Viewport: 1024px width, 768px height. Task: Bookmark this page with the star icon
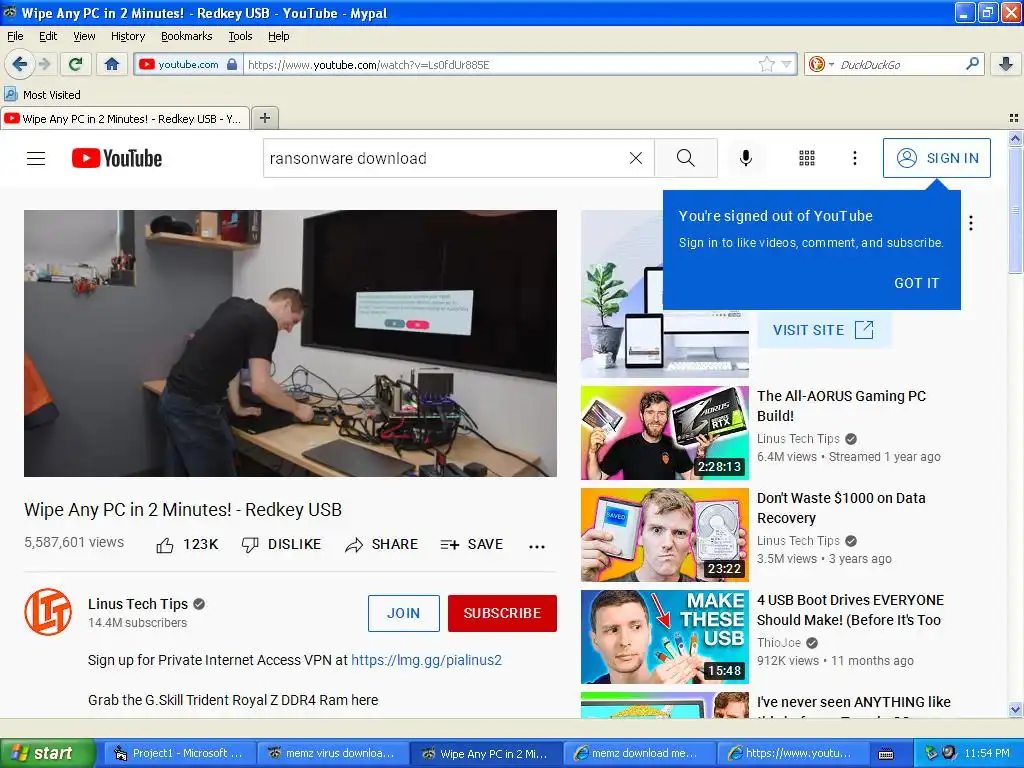[x=767, y=64]
